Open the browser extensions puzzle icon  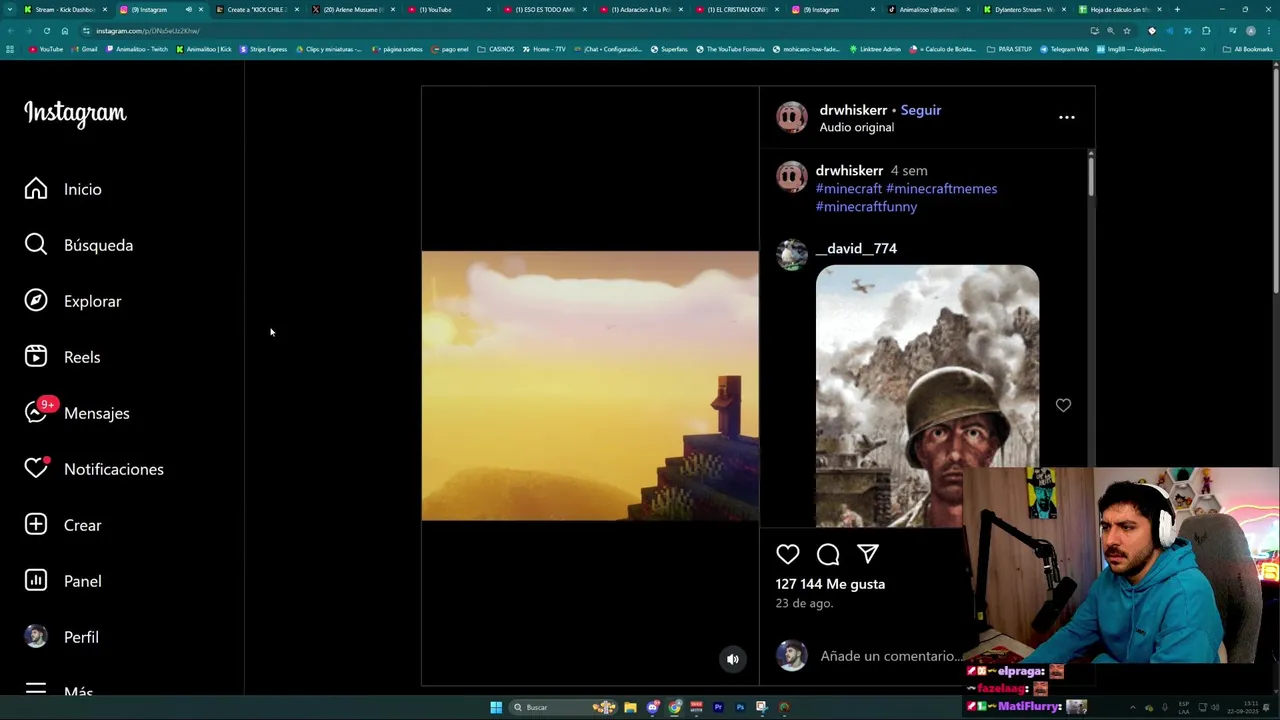point(1206,31)
